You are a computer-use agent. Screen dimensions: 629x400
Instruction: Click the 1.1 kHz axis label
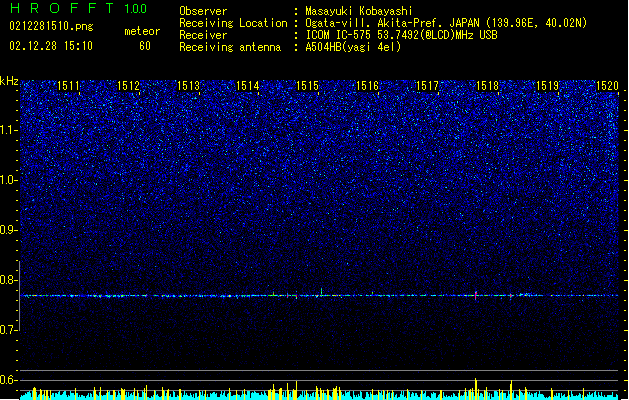(x=8, y=130)
